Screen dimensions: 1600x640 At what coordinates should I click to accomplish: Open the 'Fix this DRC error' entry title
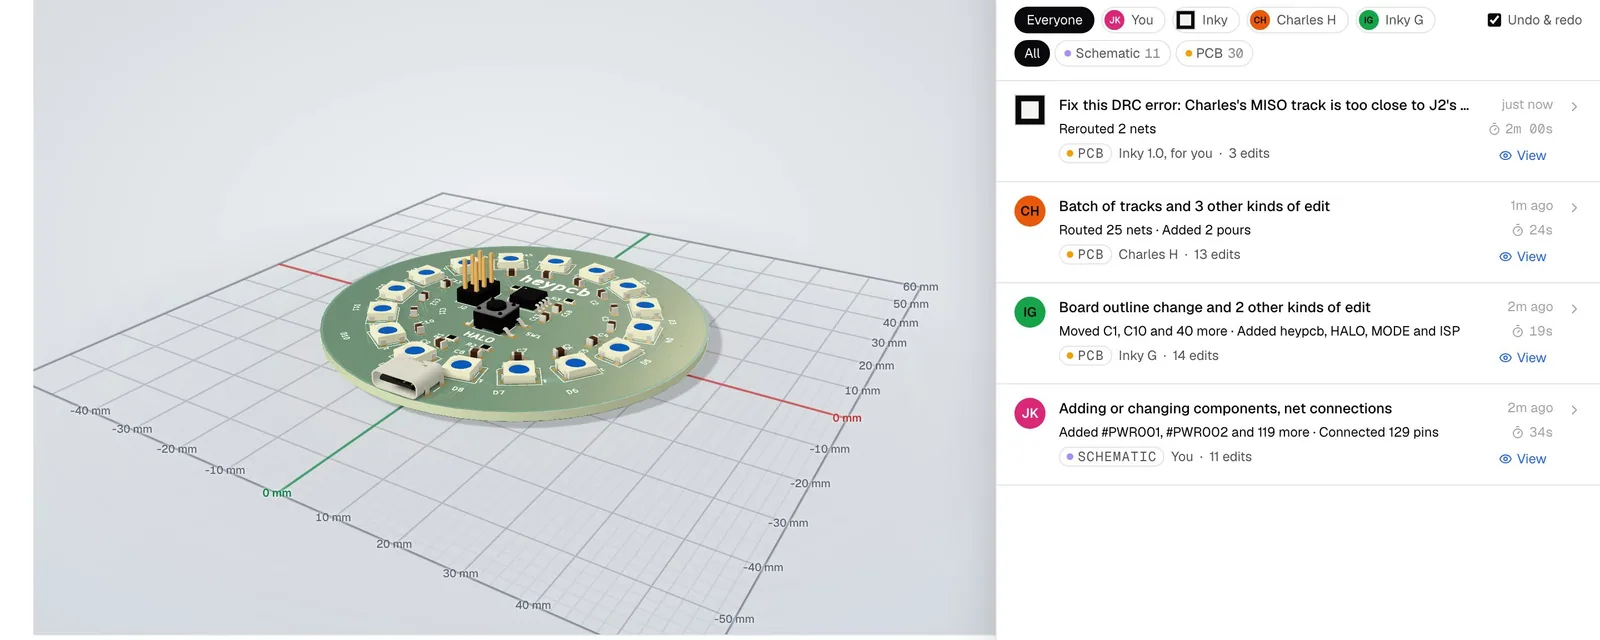[x=1264, y=105]
